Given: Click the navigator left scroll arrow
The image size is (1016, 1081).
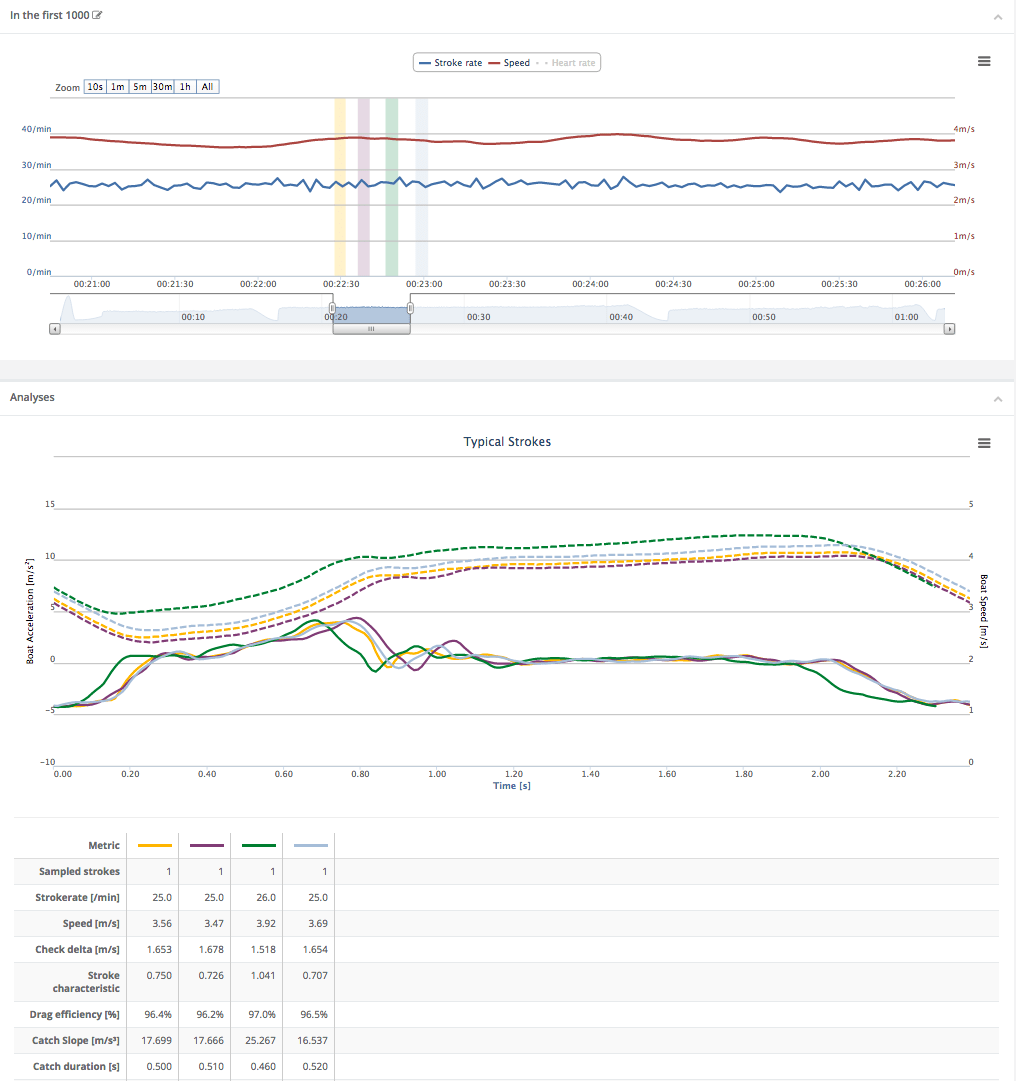Looking at the screenshot, I should [x=55, y=328].
